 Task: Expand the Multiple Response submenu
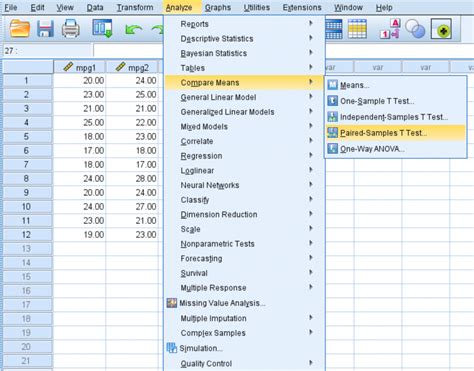click(x=244, y=288)
